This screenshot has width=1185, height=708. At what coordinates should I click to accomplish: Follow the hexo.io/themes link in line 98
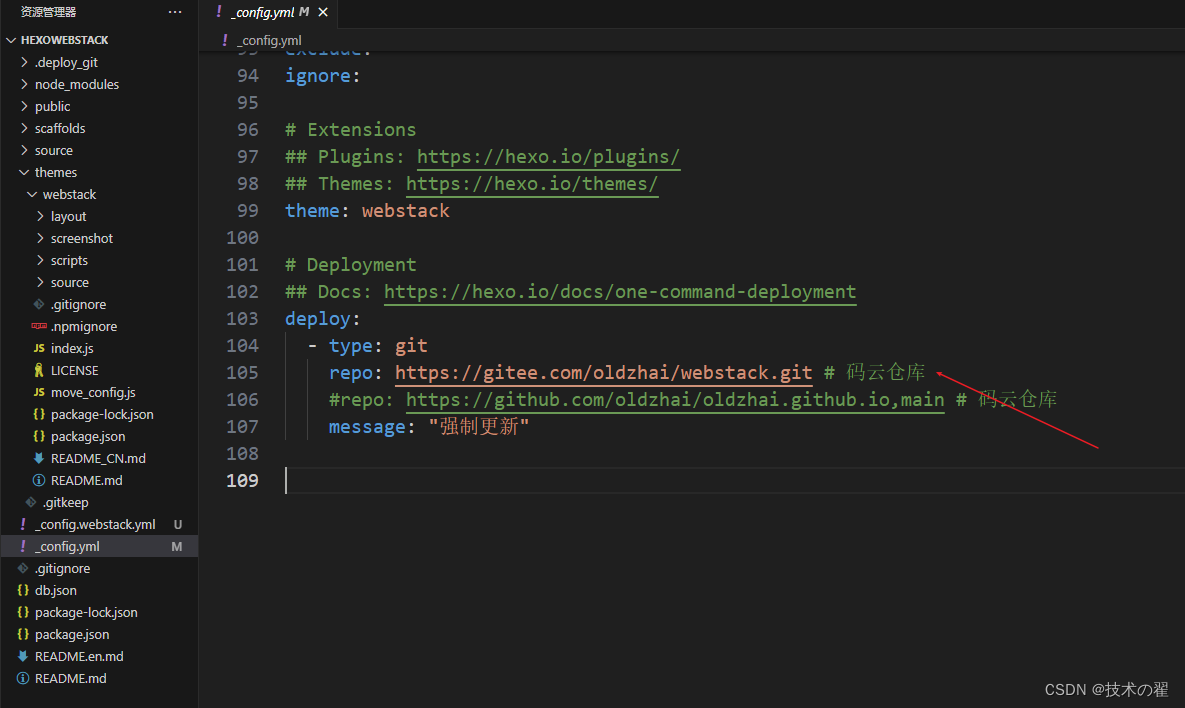531,184
